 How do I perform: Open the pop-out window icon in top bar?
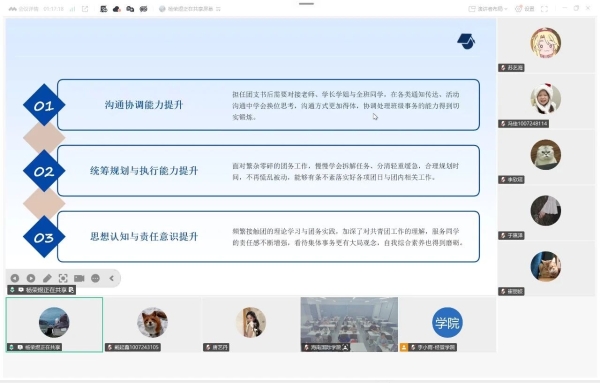pos(85,8)
